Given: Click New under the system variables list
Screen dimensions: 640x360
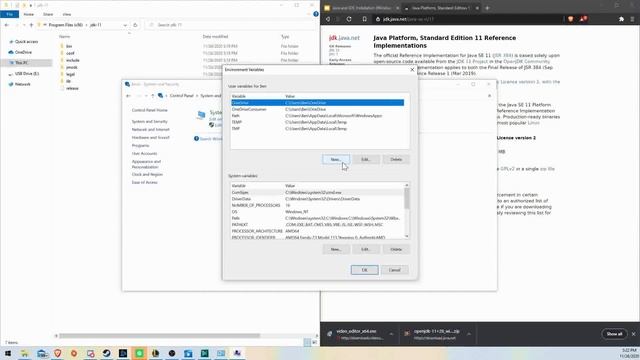Looking at the screenshot, I should point(336,249).
